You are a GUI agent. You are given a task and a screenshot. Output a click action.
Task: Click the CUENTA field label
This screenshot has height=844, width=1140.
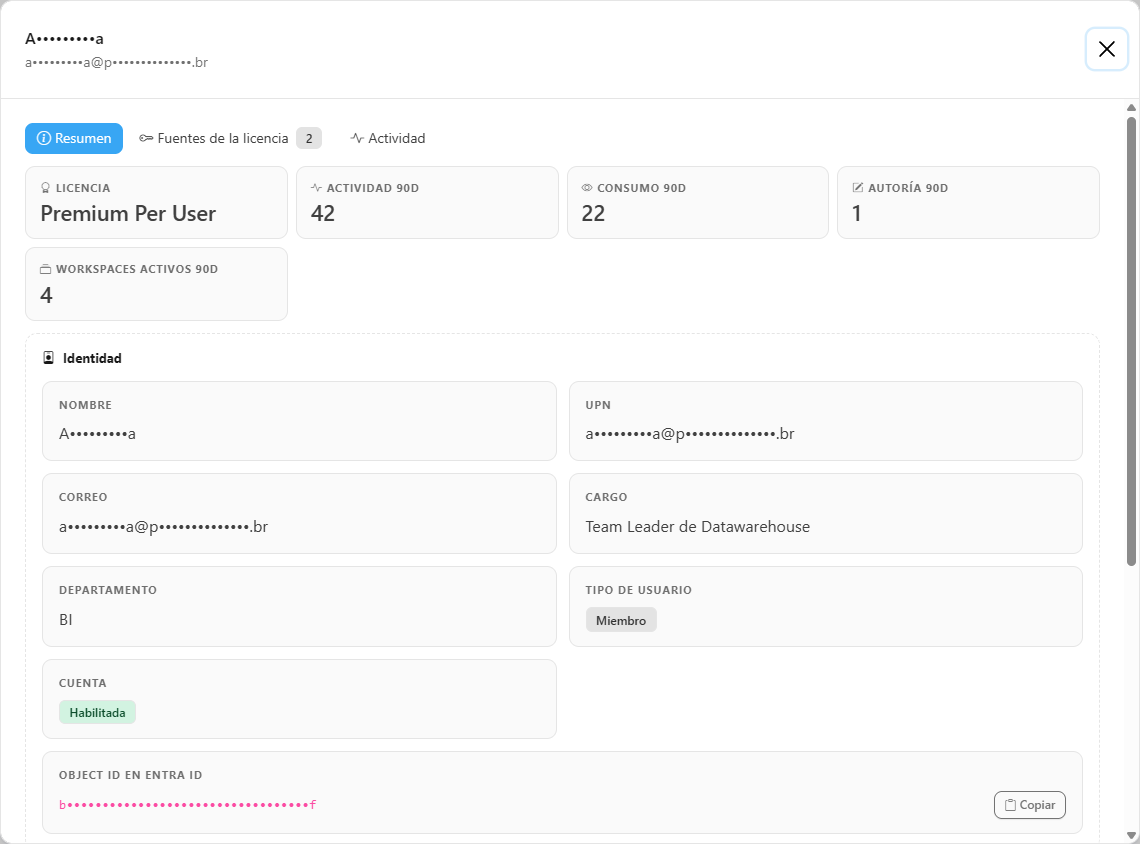pos(83,683)
